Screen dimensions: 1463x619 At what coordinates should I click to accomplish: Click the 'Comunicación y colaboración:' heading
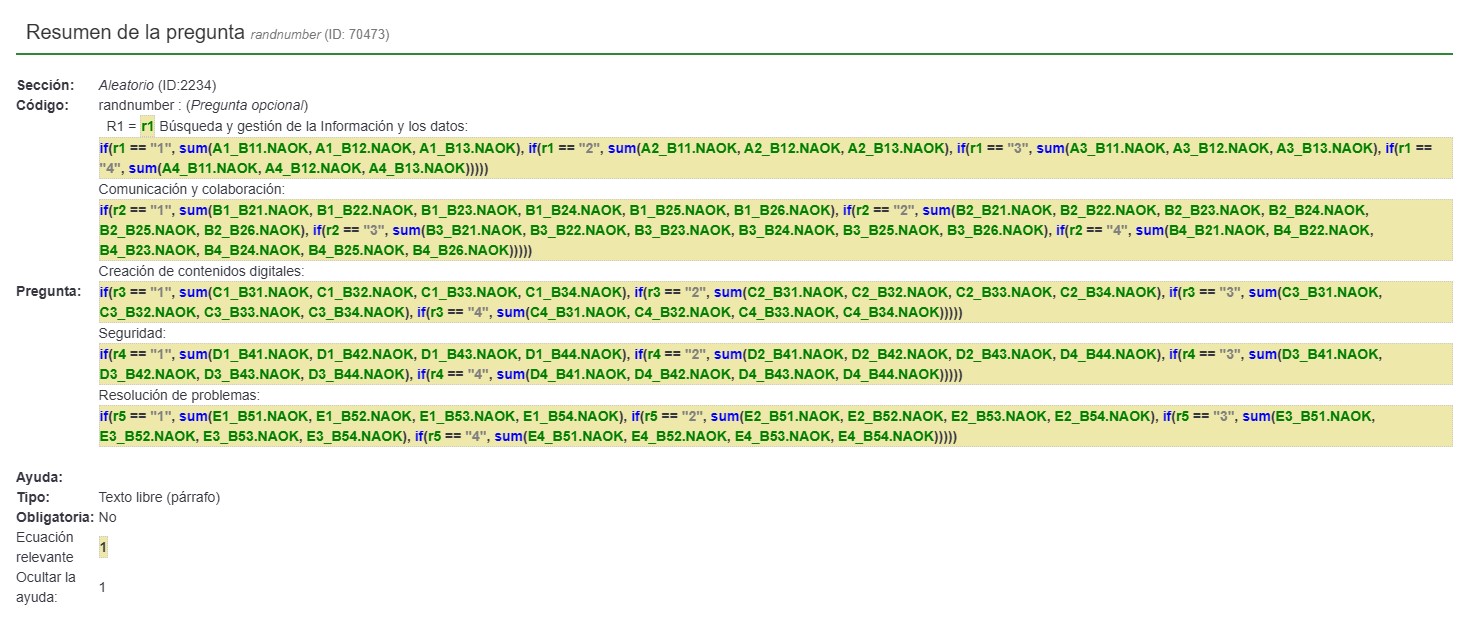(192, 188)
